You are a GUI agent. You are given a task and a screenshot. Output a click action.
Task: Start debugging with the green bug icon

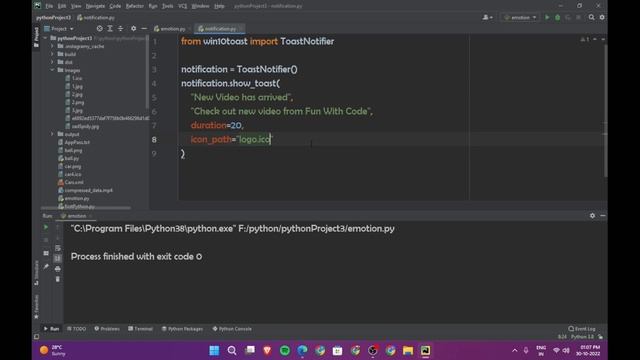pyautogui.click(x=557, y=18)
